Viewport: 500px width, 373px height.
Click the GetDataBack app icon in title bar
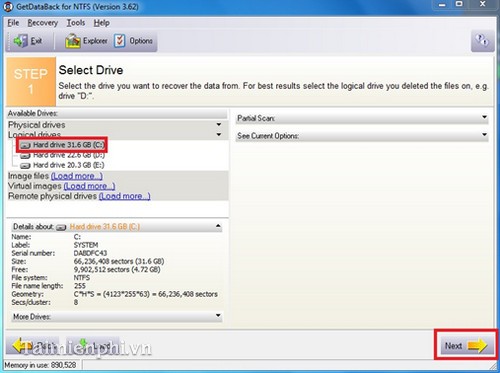9,7
